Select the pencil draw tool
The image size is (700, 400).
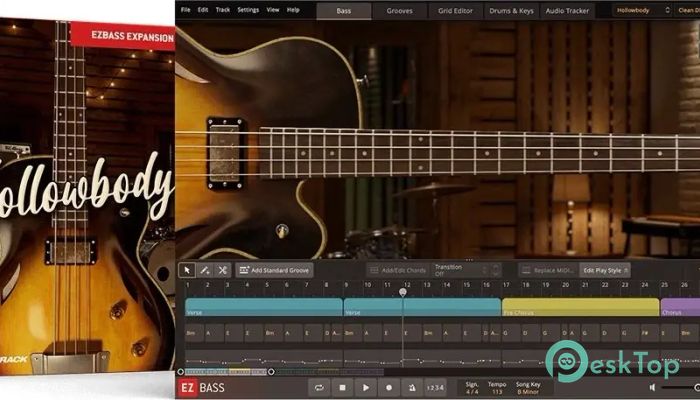pos(205,270)
